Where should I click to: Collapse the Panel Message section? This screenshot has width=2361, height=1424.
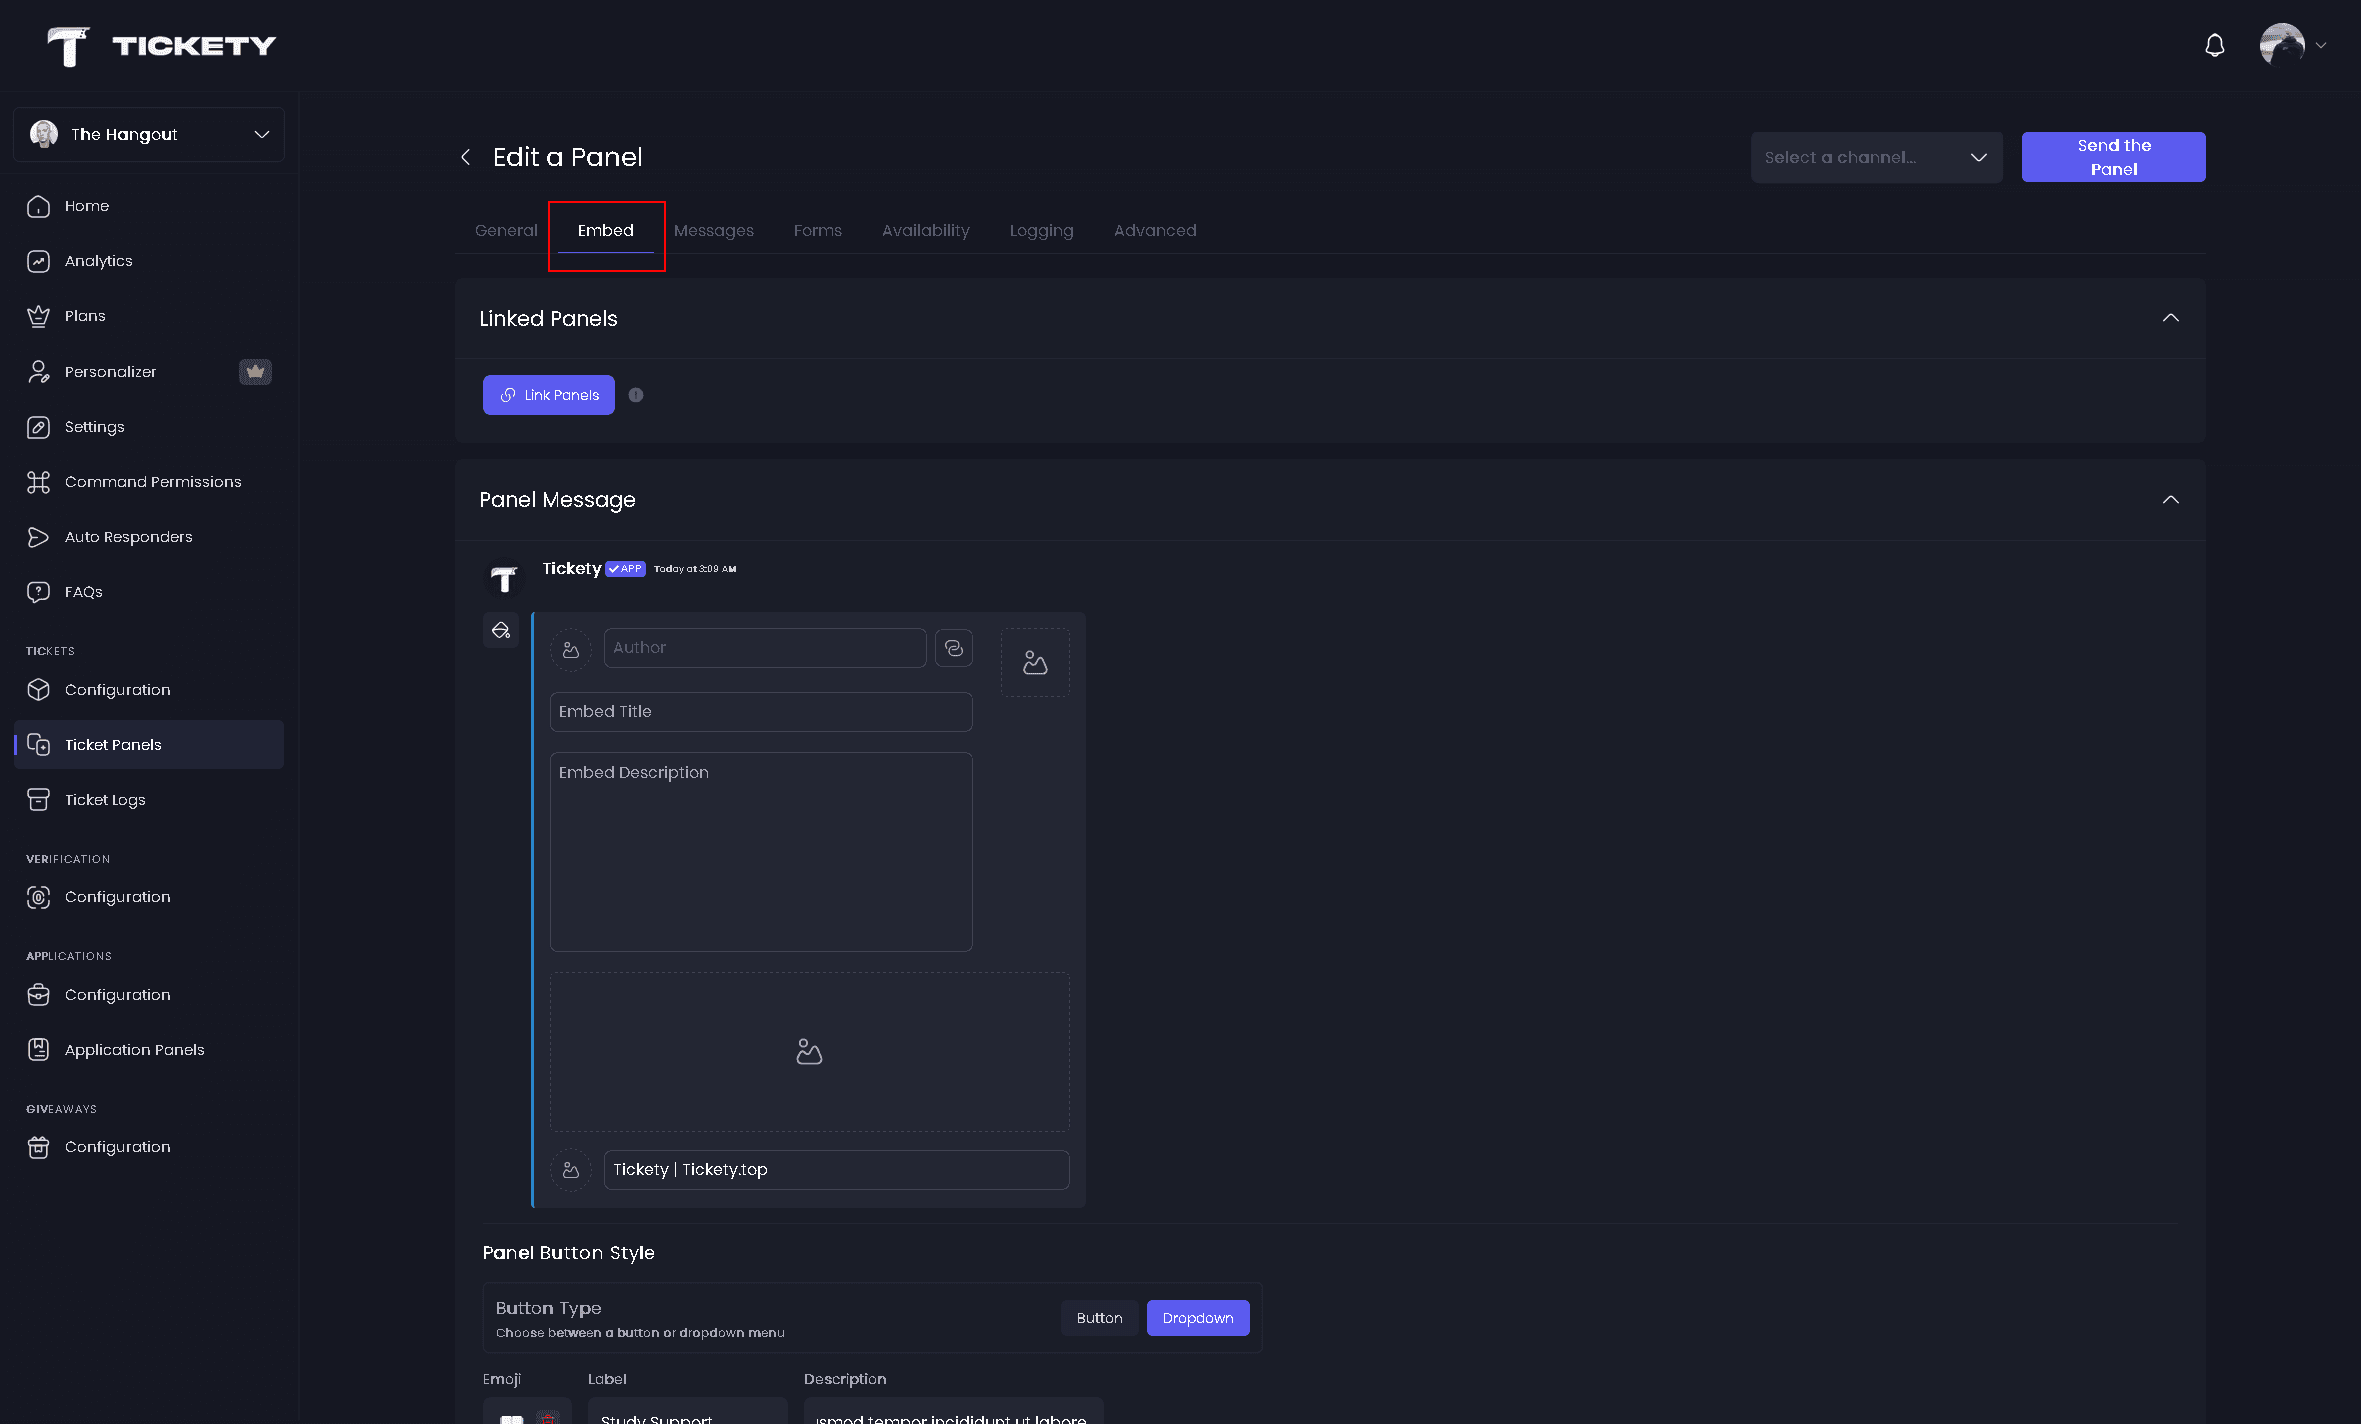(x=2170, y=500)
